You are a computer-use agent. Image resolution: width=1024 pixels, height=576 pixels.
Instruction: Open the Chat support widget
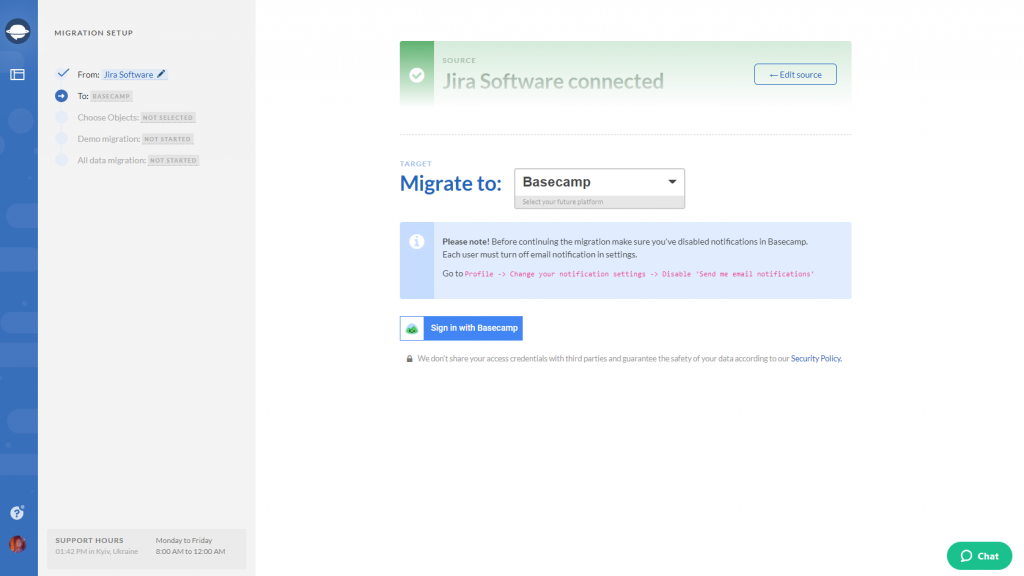[x=979, y=556]
